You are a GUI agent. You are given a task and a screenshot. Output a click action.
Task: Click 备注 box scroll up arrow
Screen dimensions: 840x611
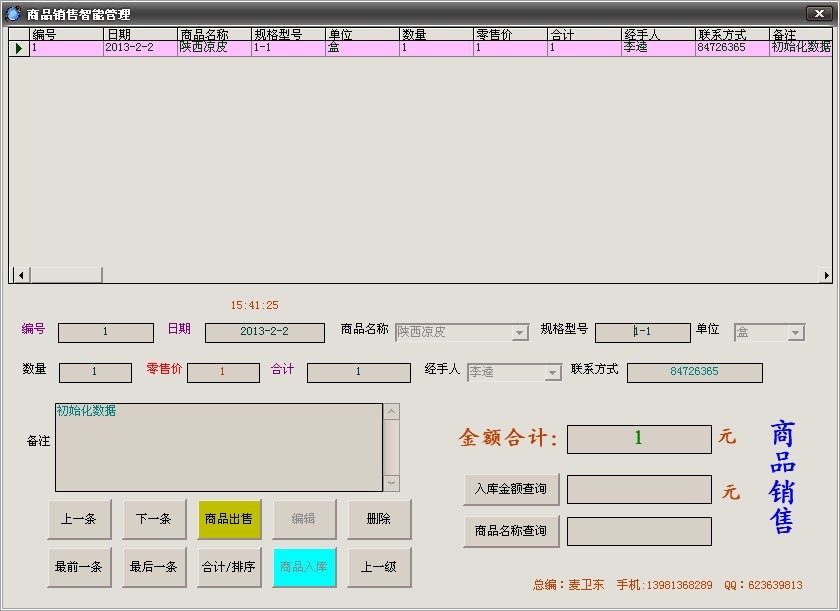[392, 412]
